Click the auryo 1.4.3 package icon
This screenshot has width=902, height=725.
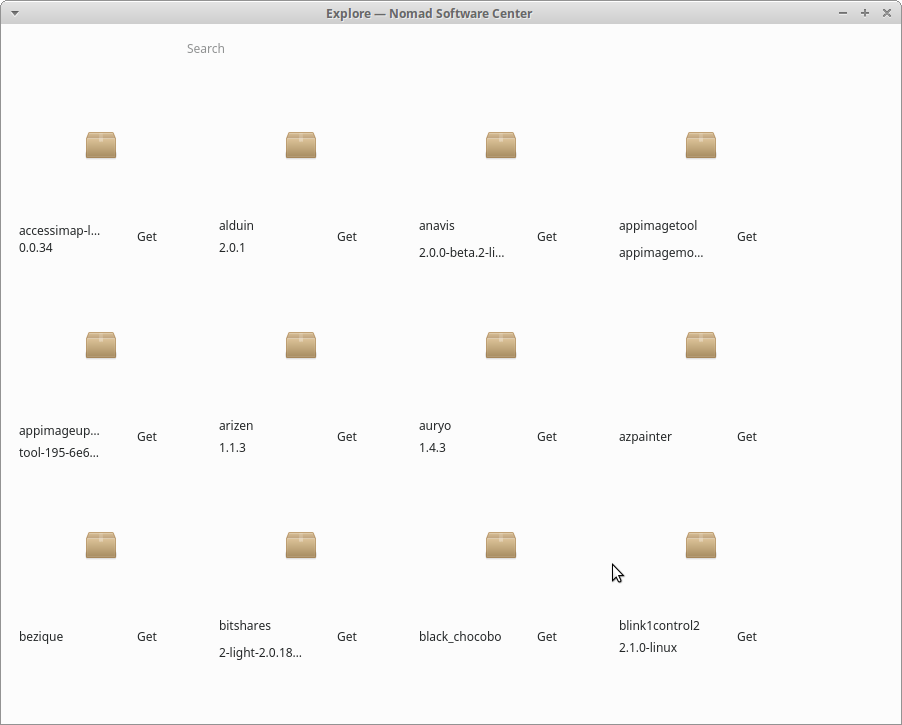(500, 345)
